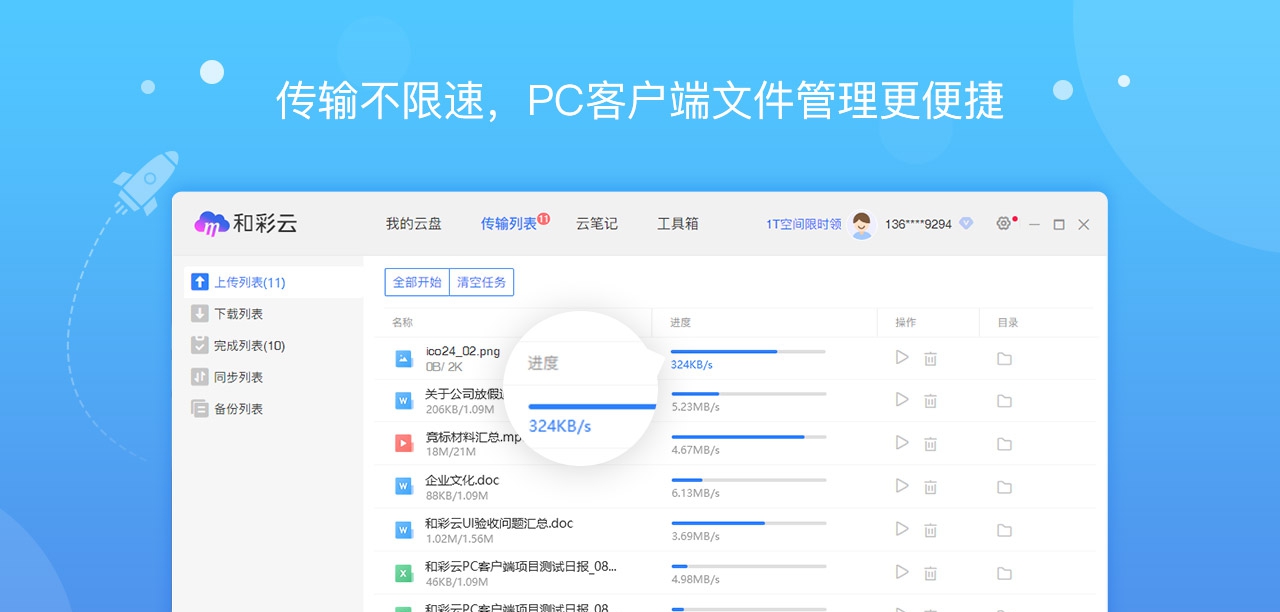Open the settings gear icon

(1003, 223)
